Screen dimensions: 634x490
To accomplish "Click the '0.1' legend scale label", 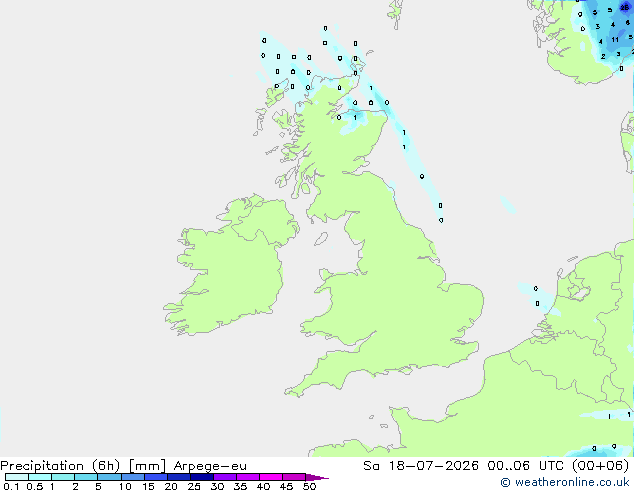I will (x=11, y=486).
